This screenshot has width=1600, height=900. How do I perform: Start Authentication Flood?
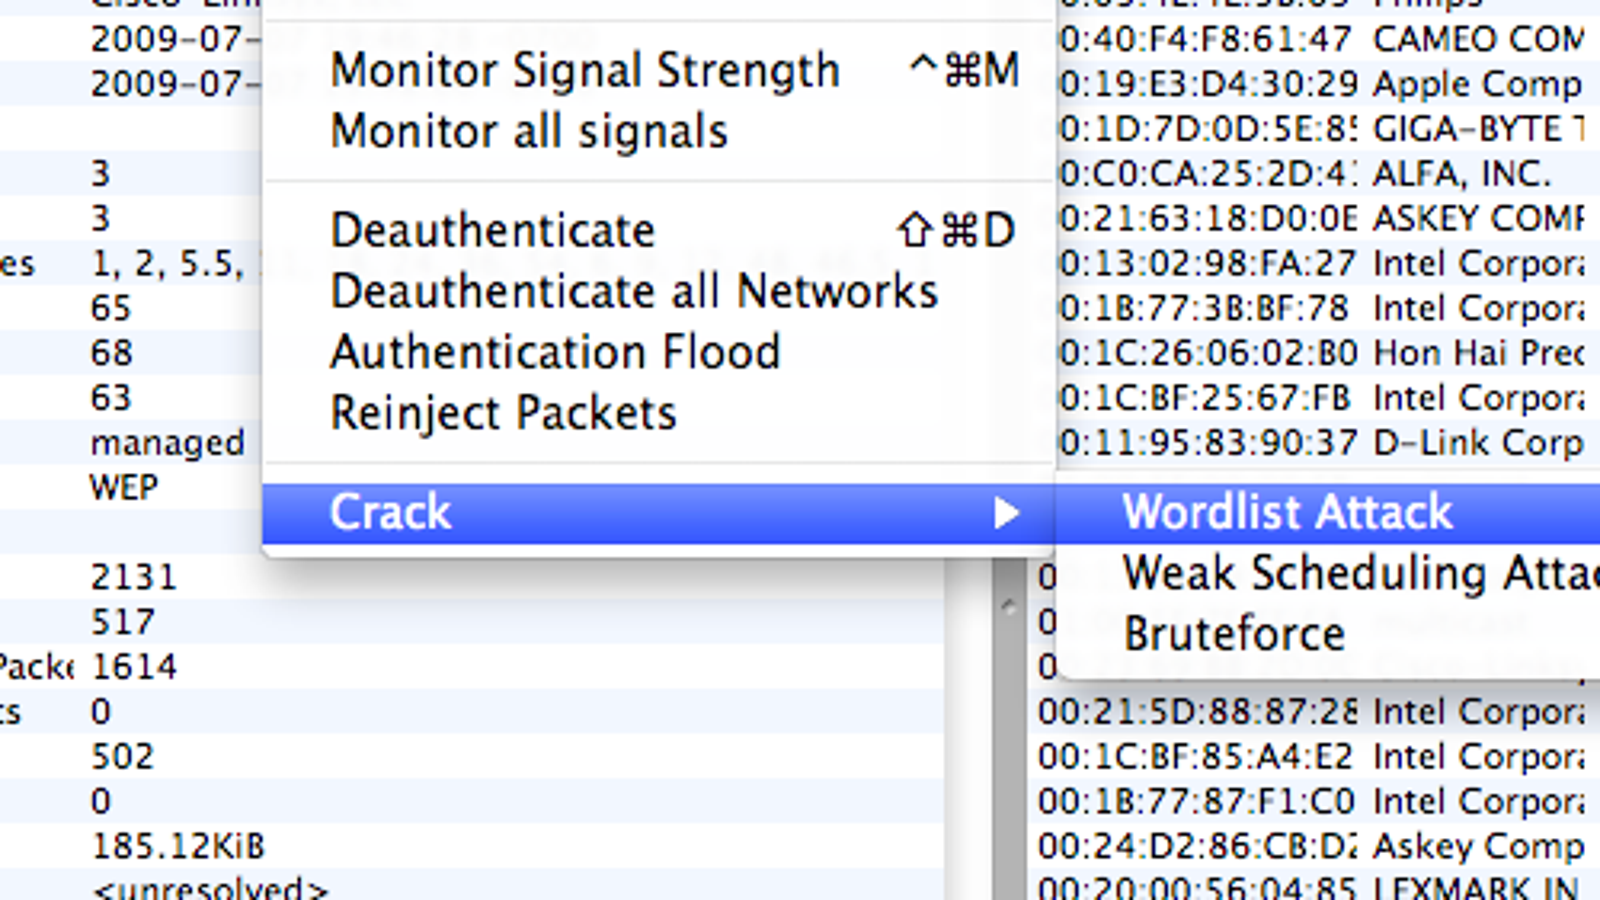[x=659, y=352]
